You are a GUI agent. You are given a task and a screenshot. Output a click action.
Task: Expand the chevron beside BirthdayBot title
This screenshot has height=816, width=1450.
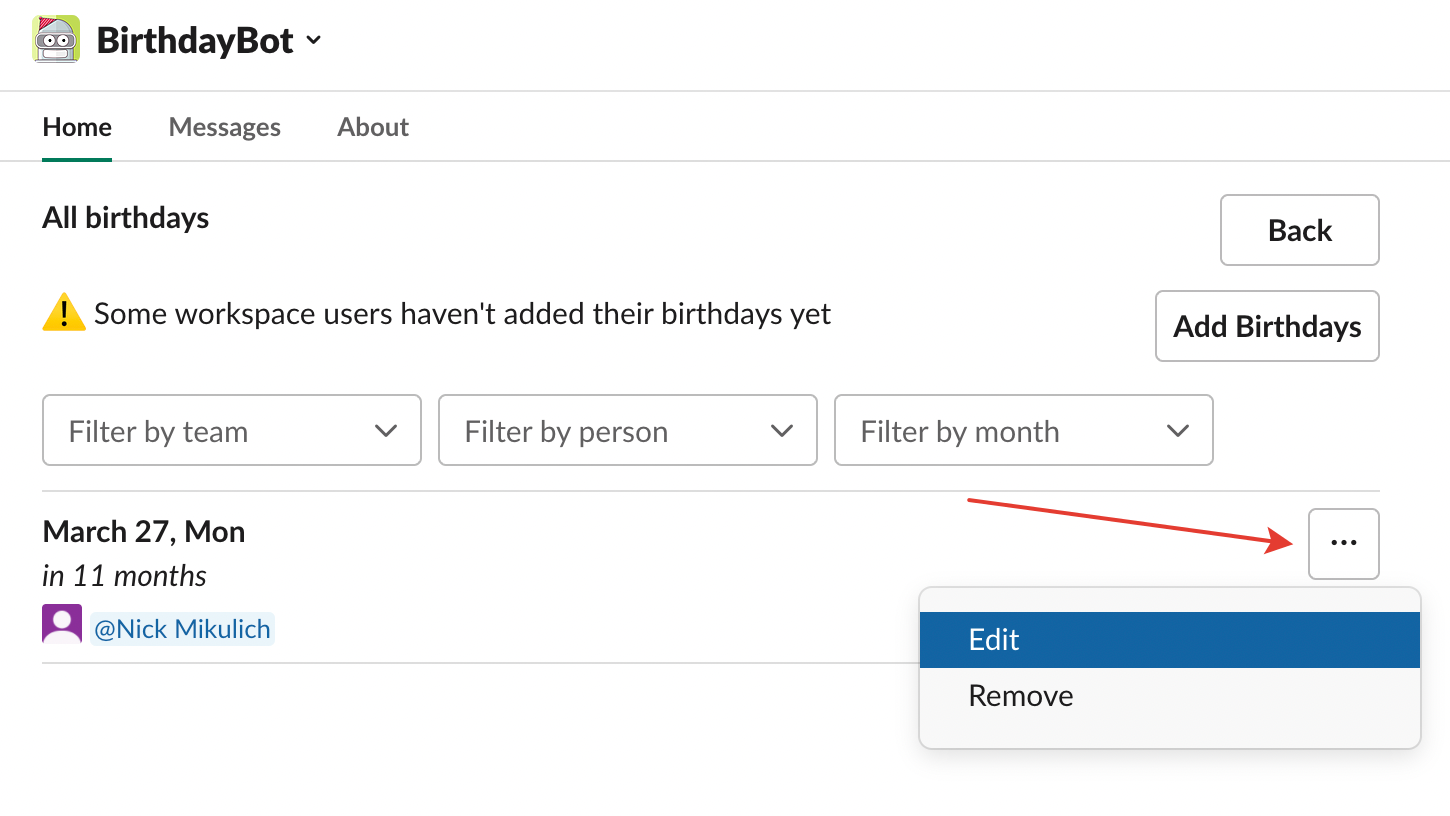click(314, 41)
